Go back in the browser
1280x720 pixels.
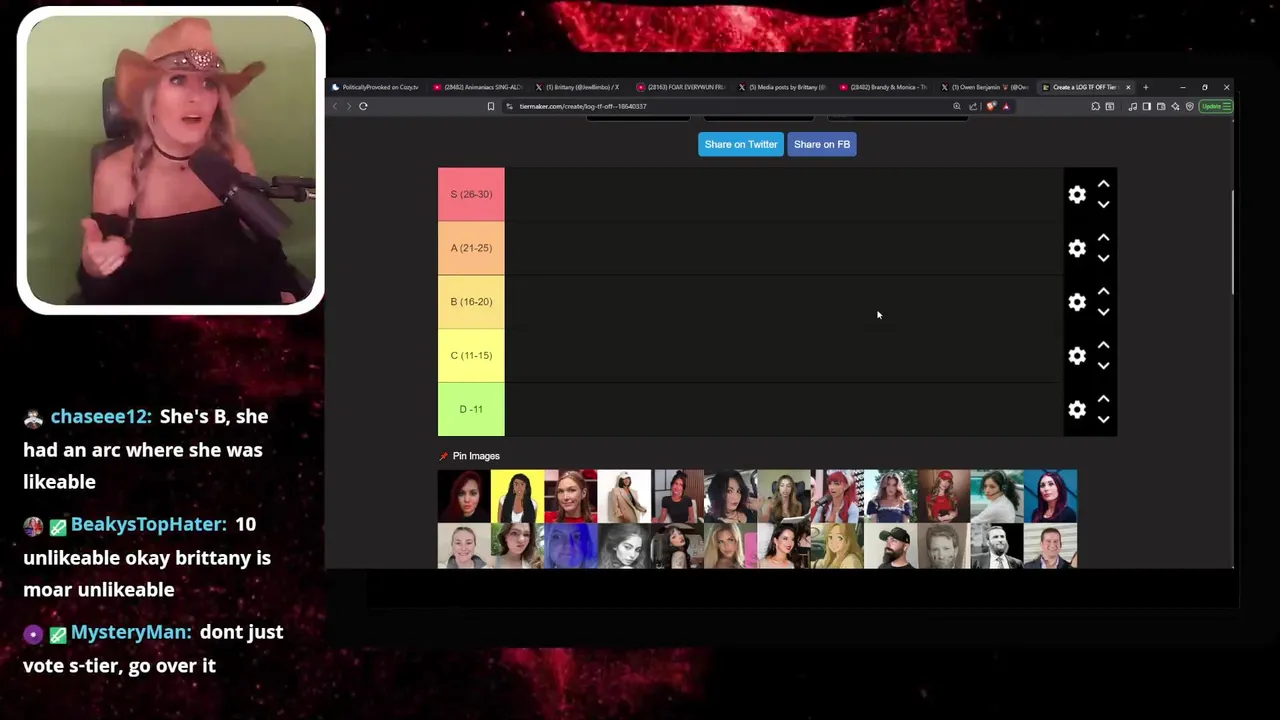point(335,106)
